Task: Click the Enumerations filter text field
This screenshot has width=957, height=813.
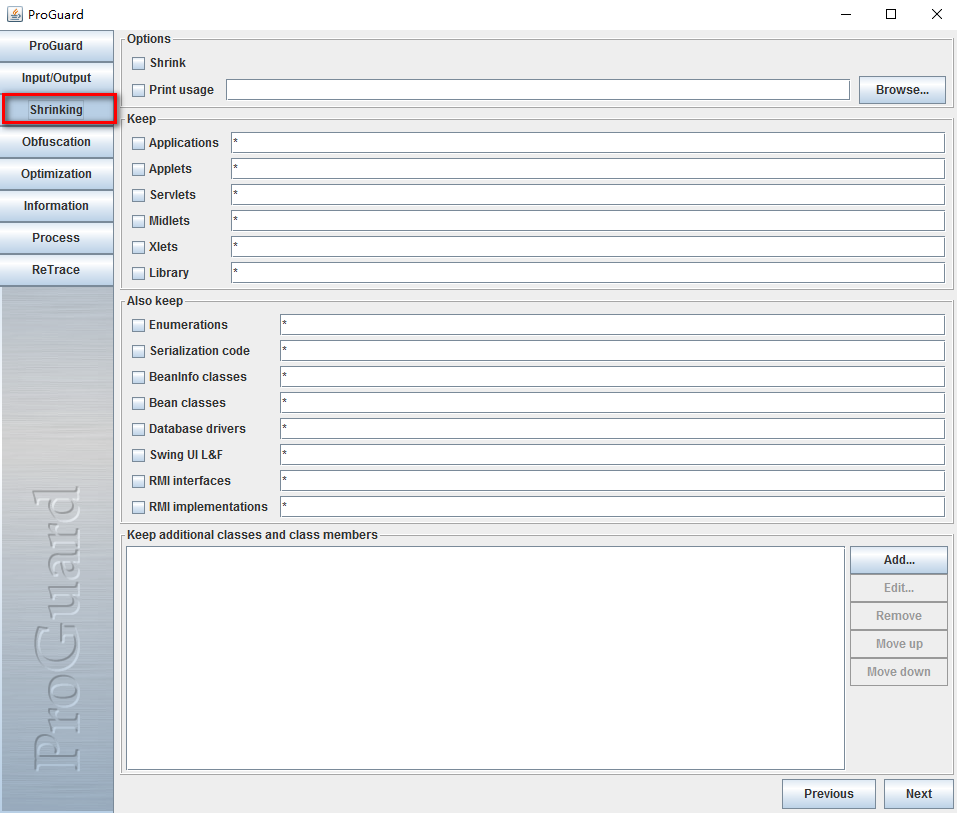Action: pyautogui.click(x=612, y=325)
